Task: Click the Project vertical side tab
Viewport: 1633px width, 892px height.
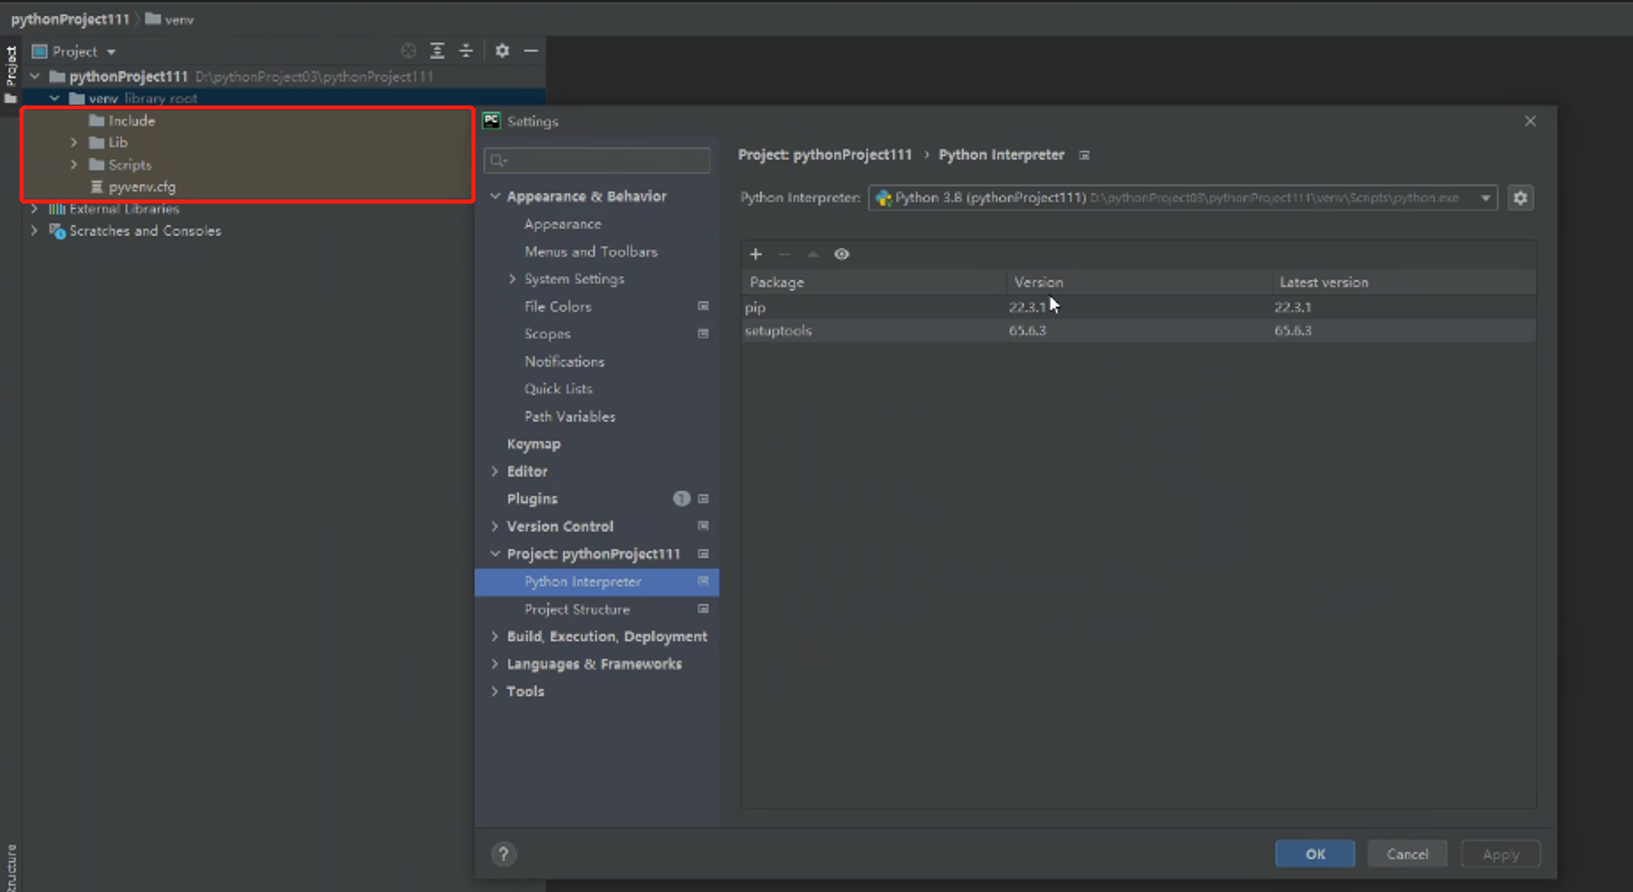Action: [x=11, y=73]
